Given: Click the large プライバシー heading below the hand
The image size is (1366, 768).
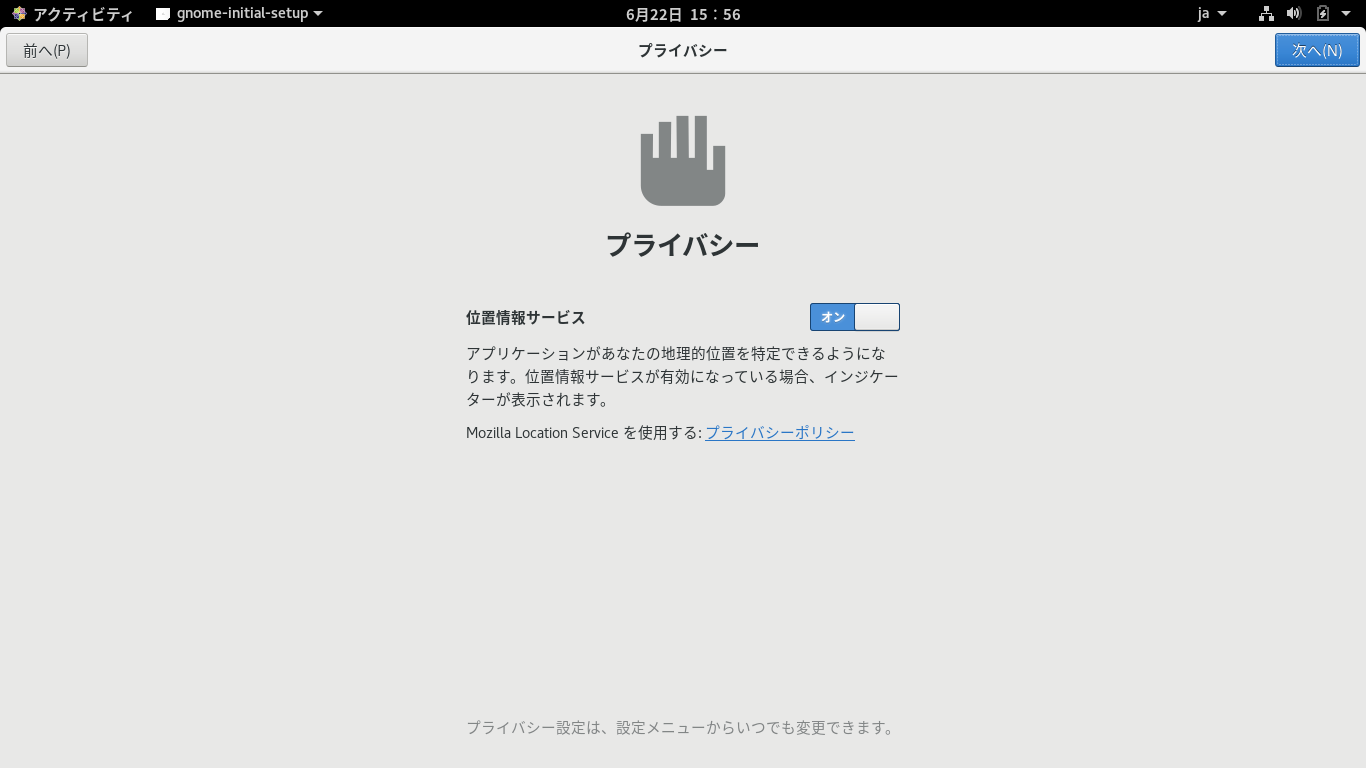Looking at the screenshot, I should coord(683,245).
